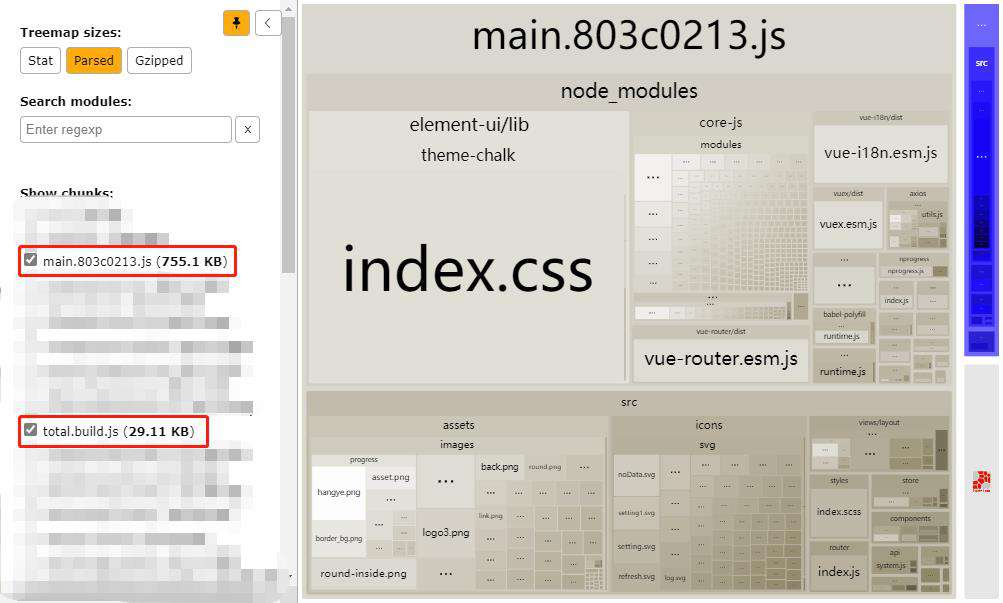Screen dimensions: 1003x603
Task: Select the Stat treemap size
Action: (x=40, y=61)
